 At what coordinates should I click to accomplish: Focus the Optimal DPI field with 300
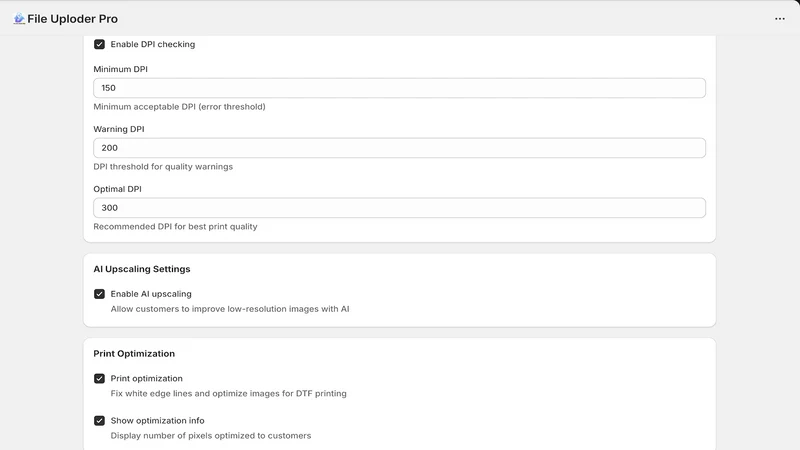coord(399,208)
